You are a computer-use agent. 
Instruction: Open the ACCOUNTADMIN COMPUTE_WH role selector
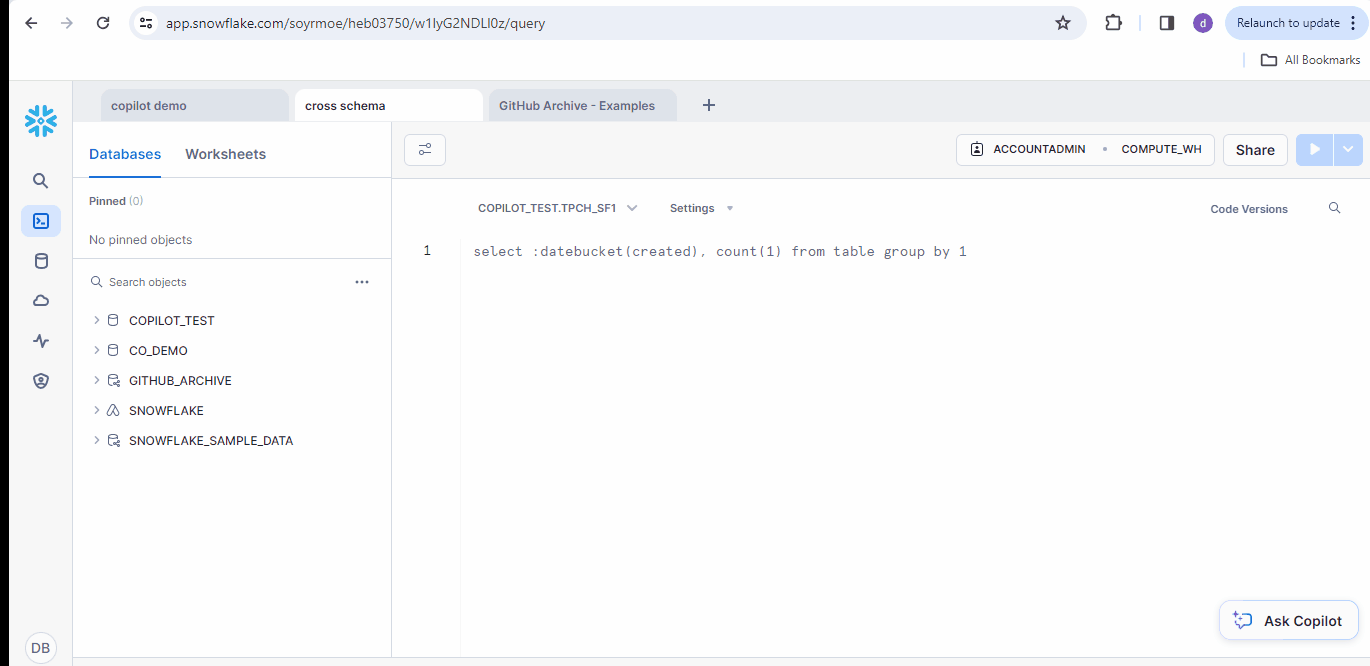tap(1085, 150)
